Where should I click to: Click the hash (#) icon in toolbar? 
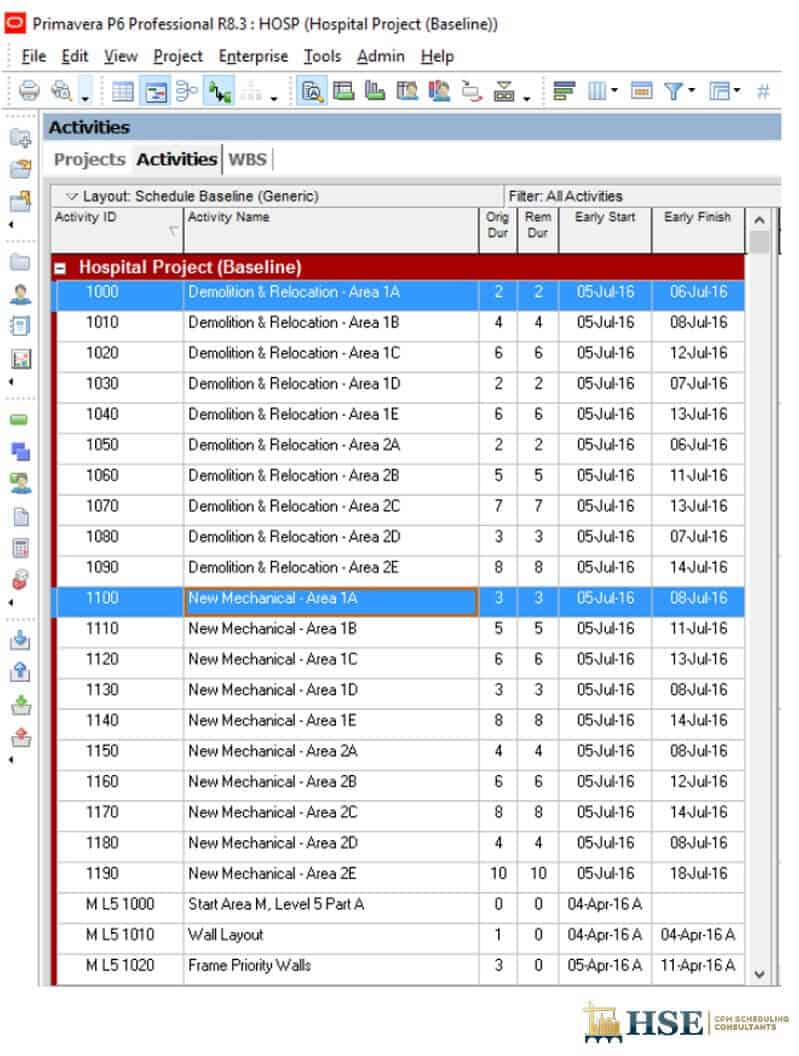click(x=763, y=92)
